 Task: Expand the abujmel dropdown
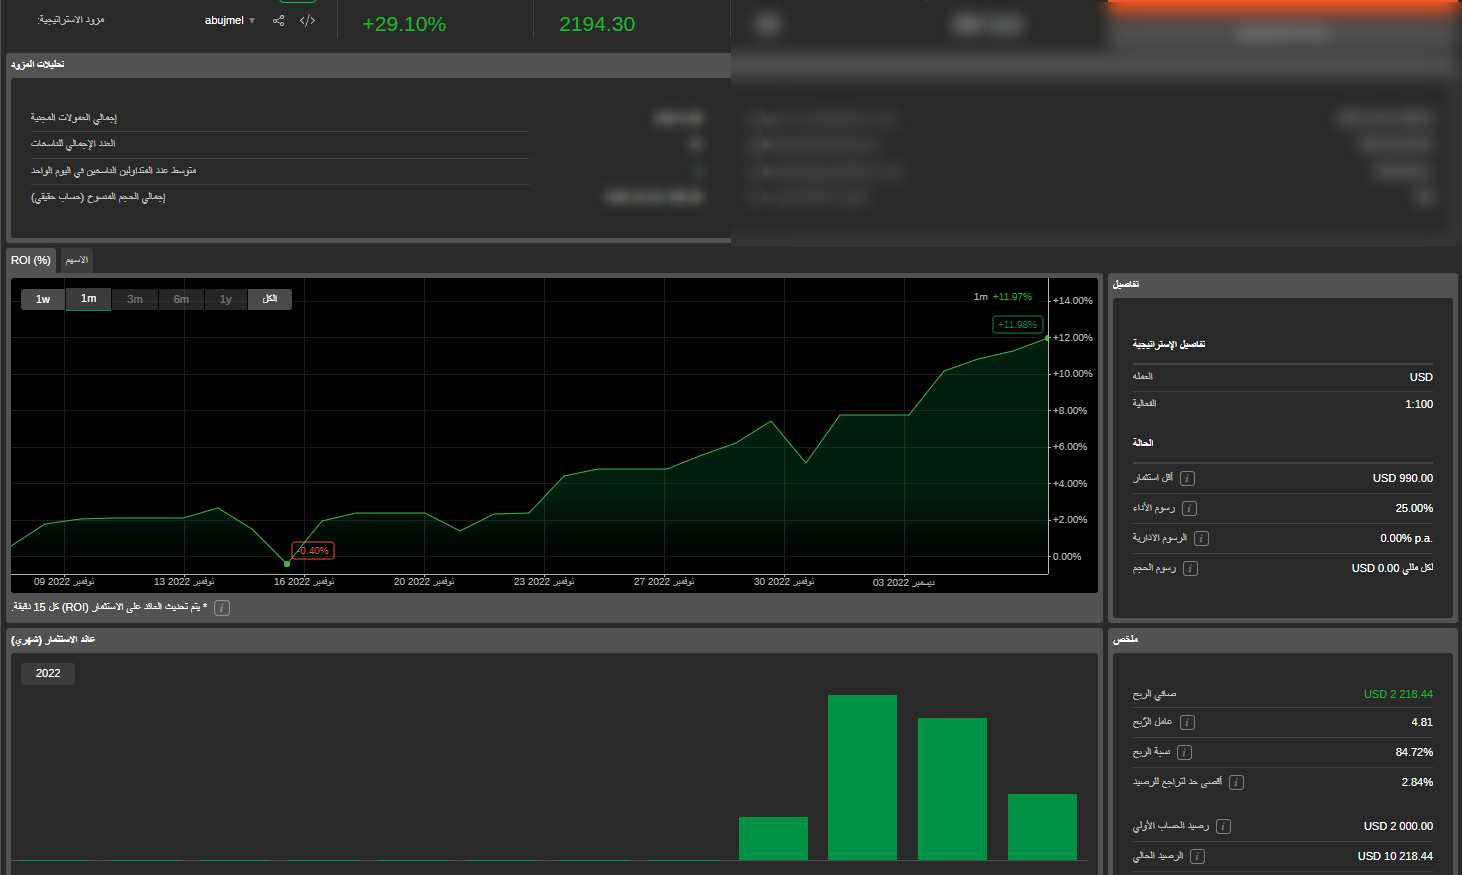pos(231,20)
